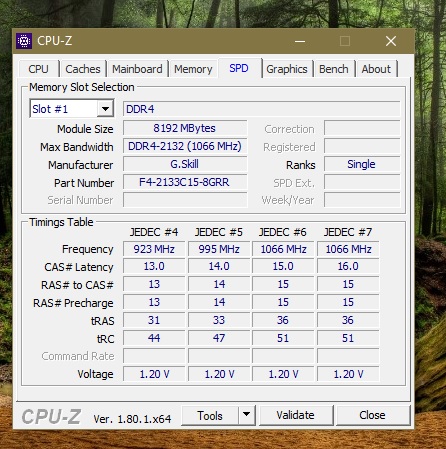The width and height of the screenshot is (446, 449).
Task: Go to the Mainboard tab
Action: pos(137,69)
